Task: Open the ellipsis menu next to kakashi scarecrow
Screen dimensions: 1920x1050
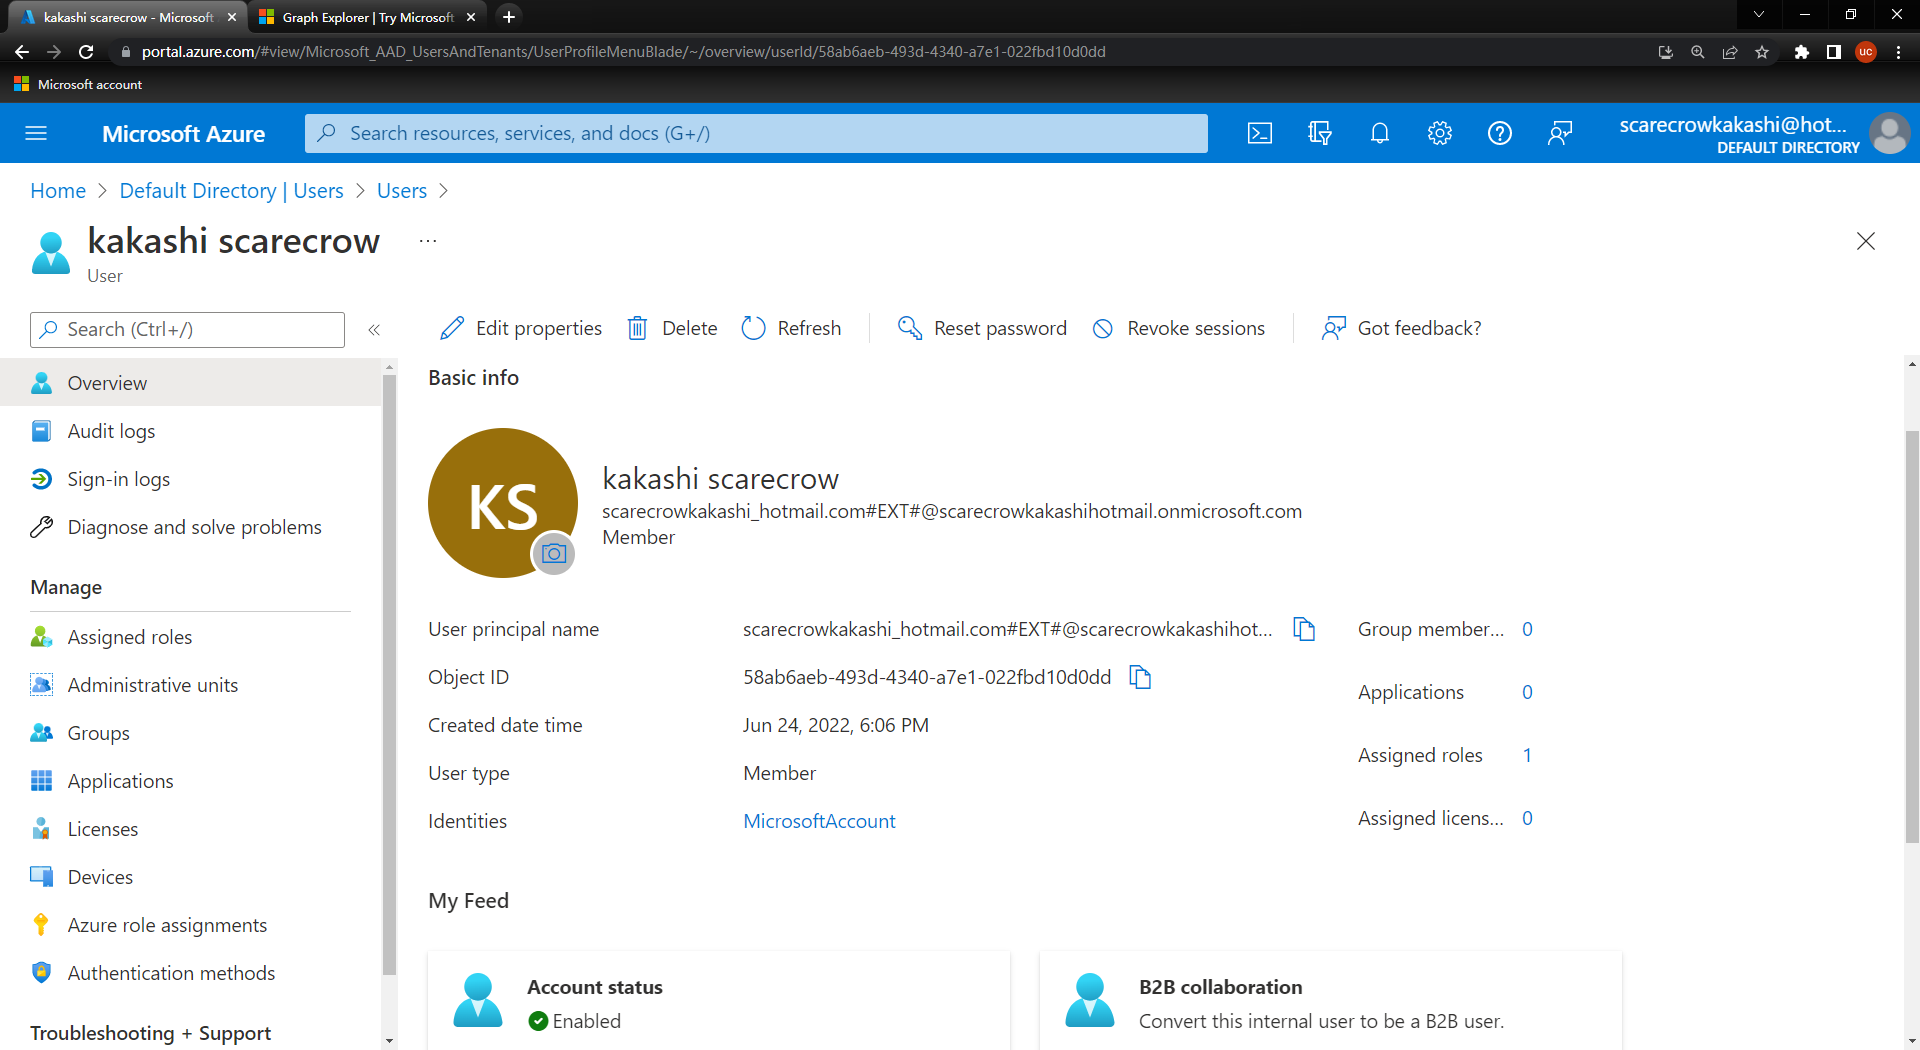Action: pos(428,241)
